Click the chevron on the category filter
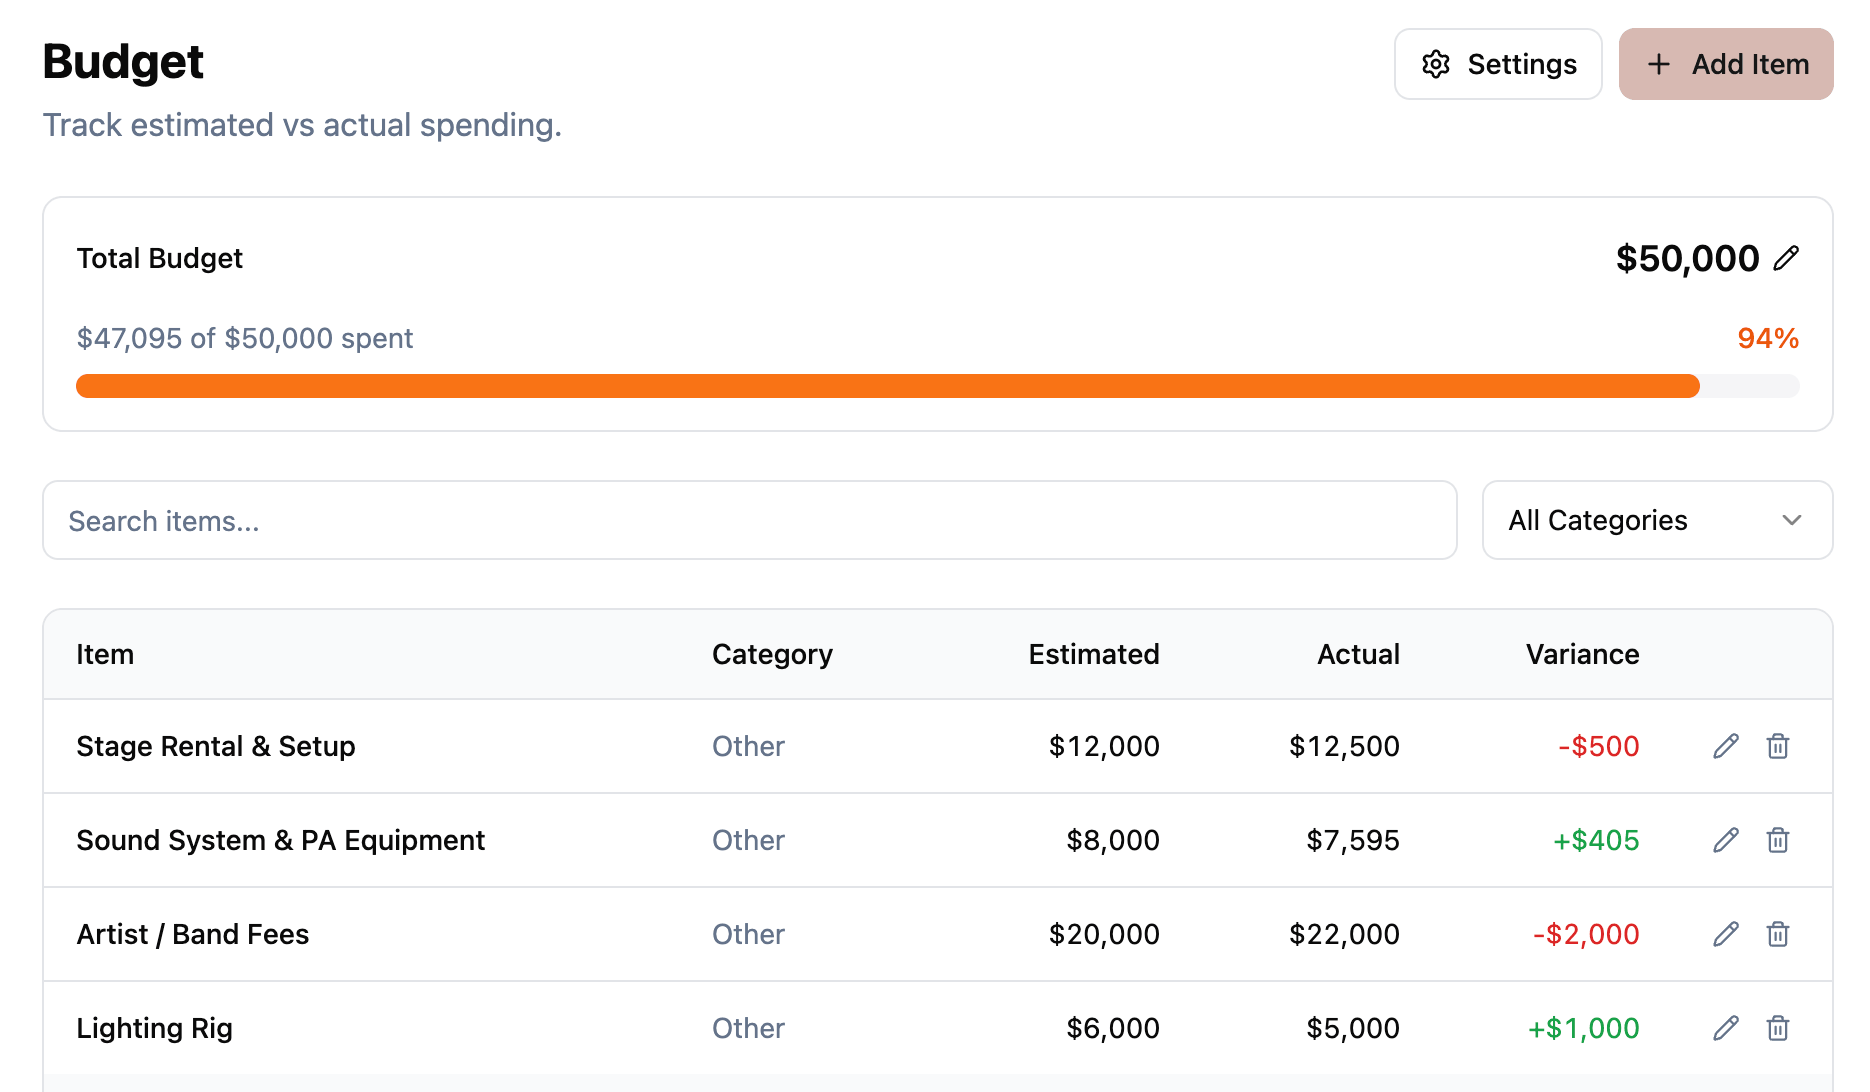The image size is (1870, 1092). tap(1791, 520)
